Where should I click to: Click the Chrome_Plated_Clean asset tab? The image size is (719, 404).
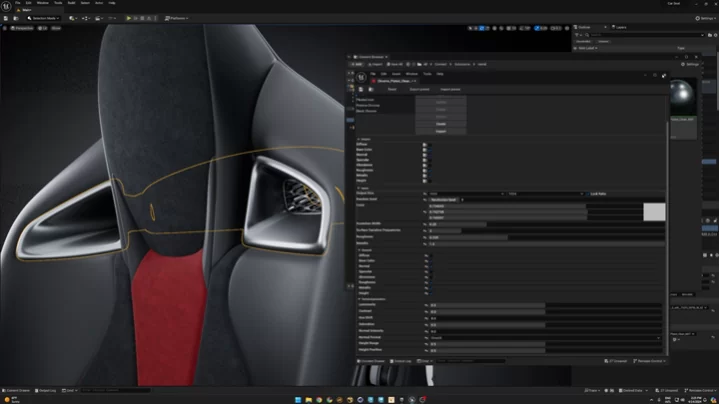click(395, 81)
